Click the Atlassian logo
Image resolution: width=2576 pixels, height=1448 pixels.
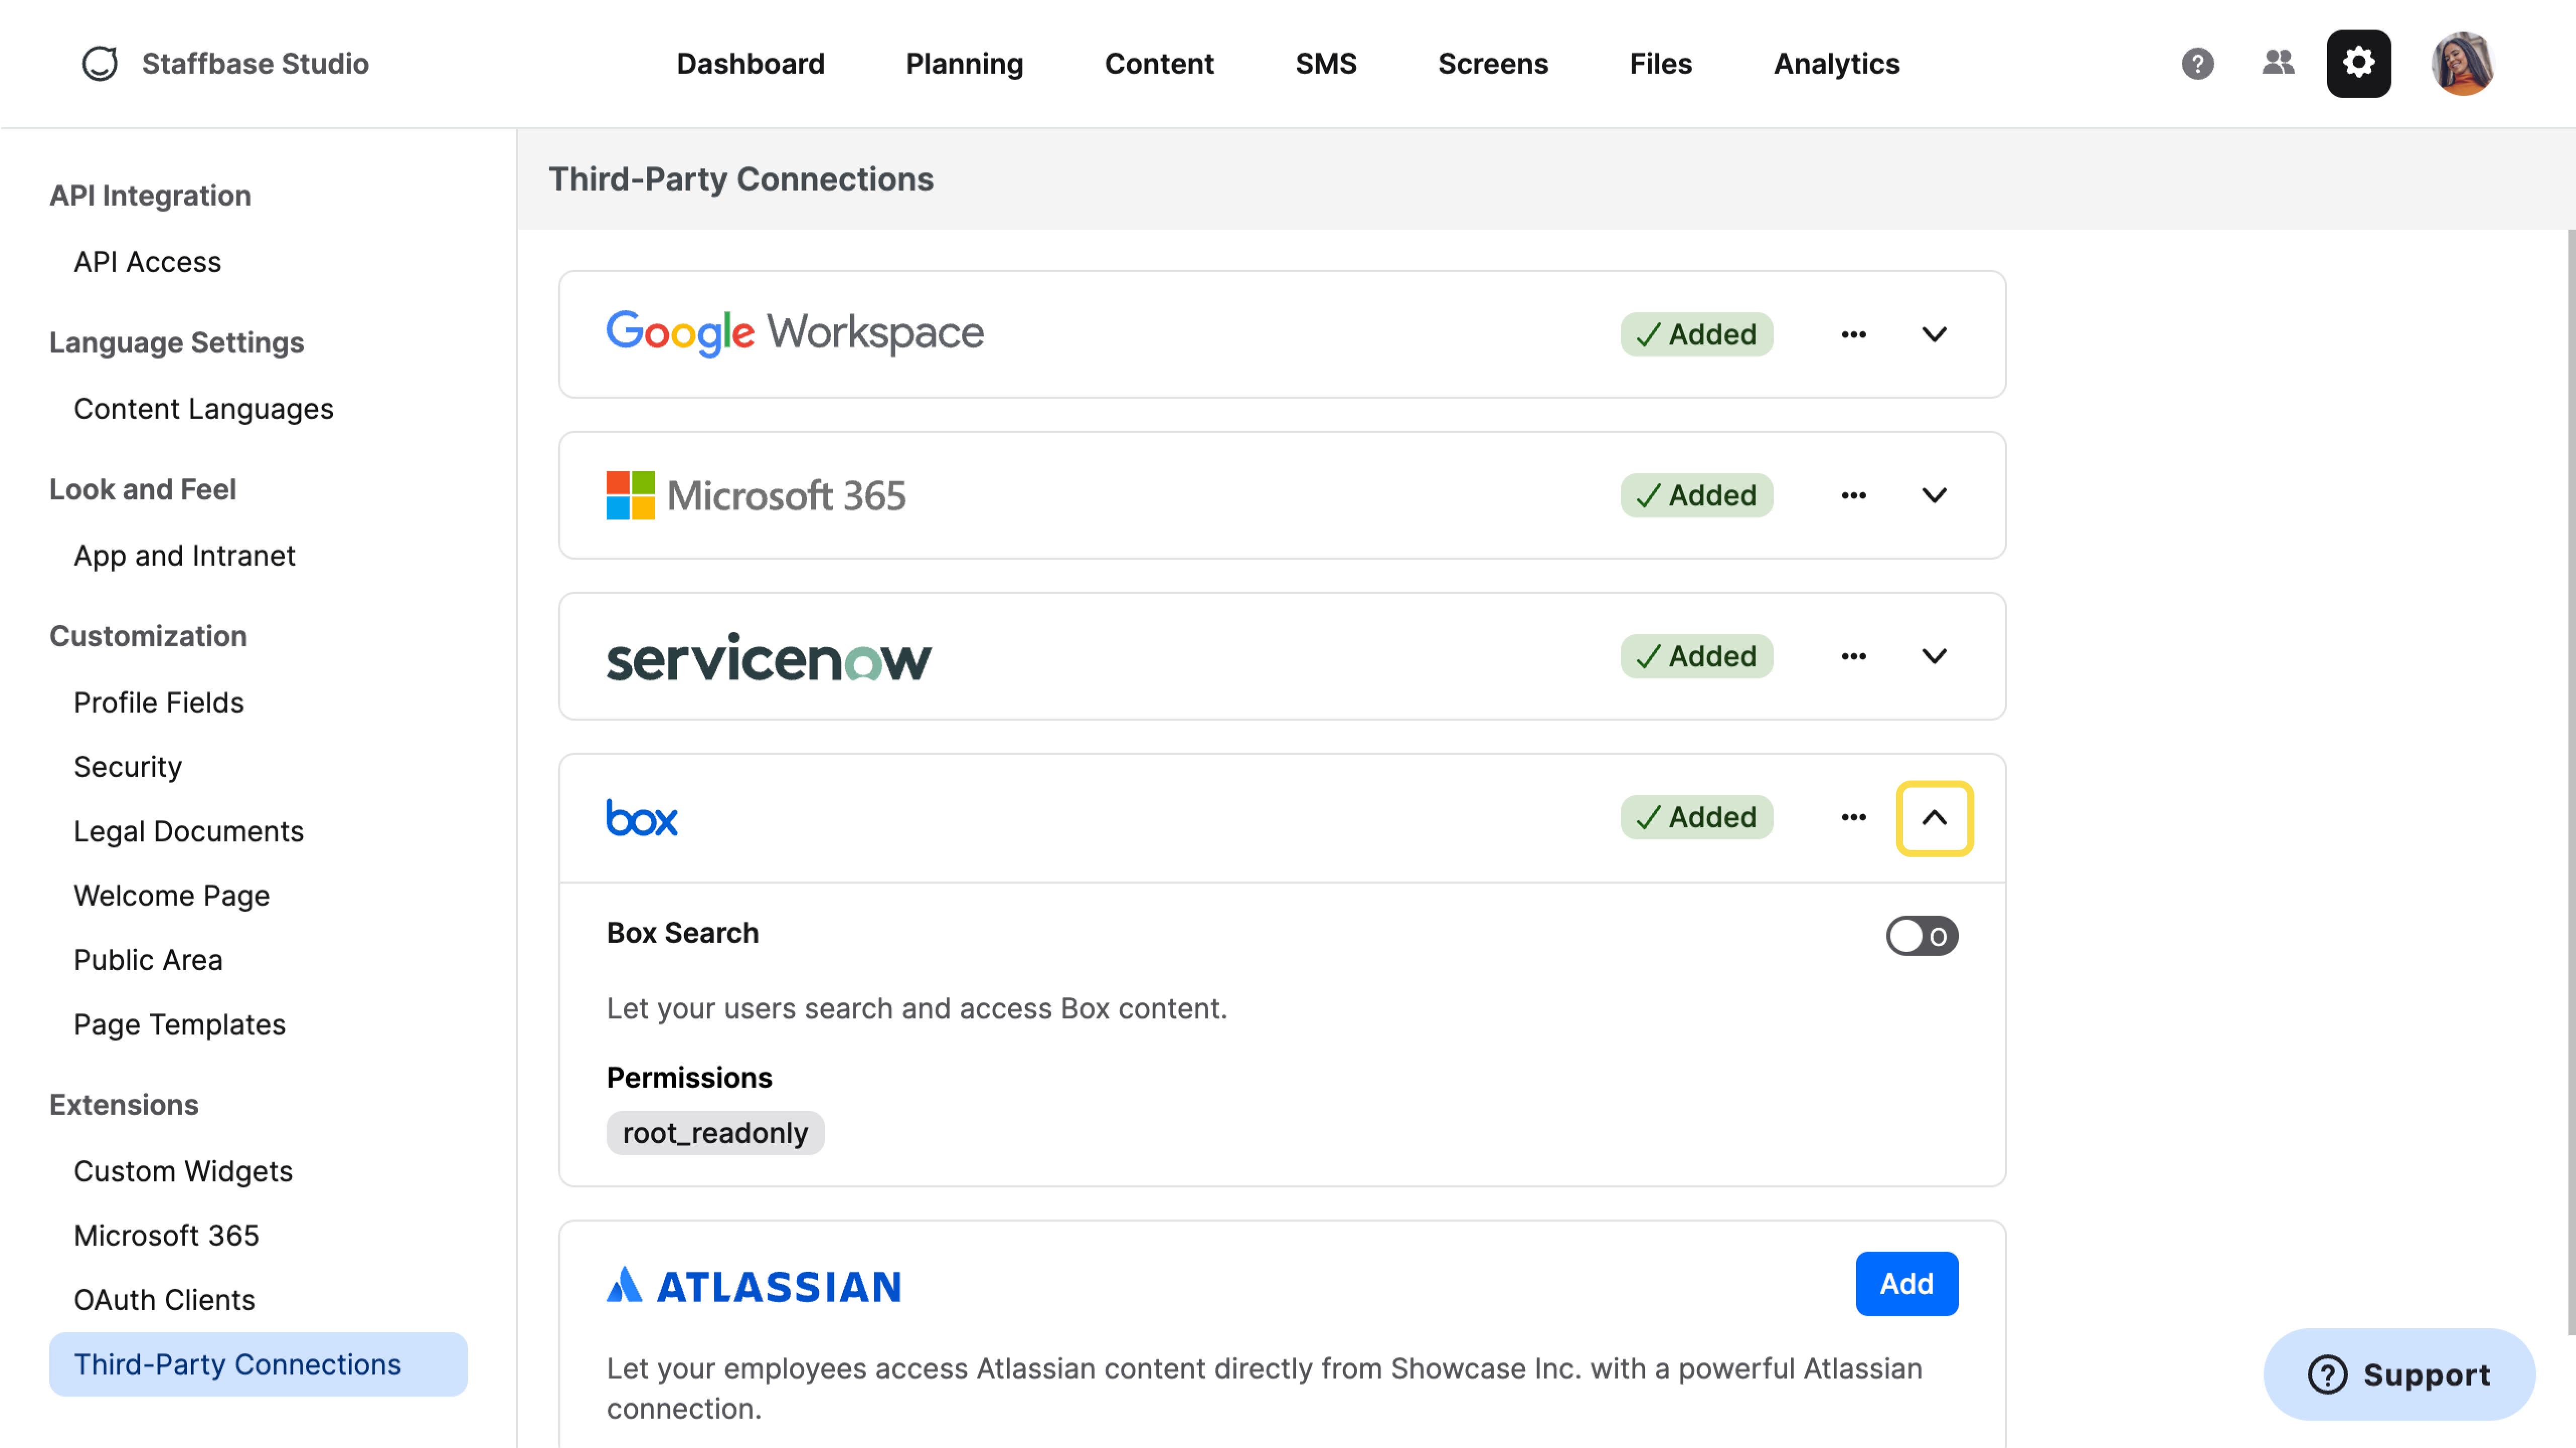(x=753, y=1285)
